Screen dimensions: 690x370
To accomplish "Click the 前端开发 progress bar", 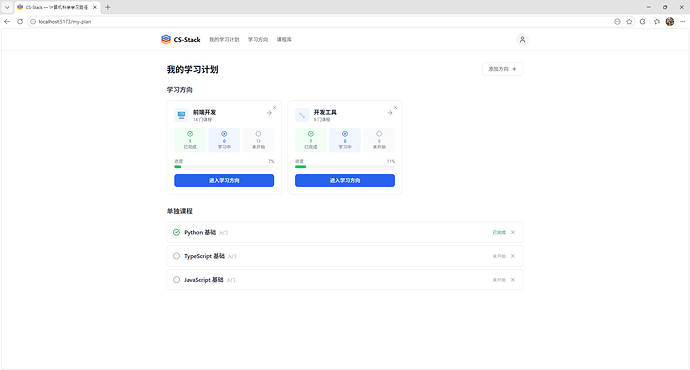I will point(224,167).
